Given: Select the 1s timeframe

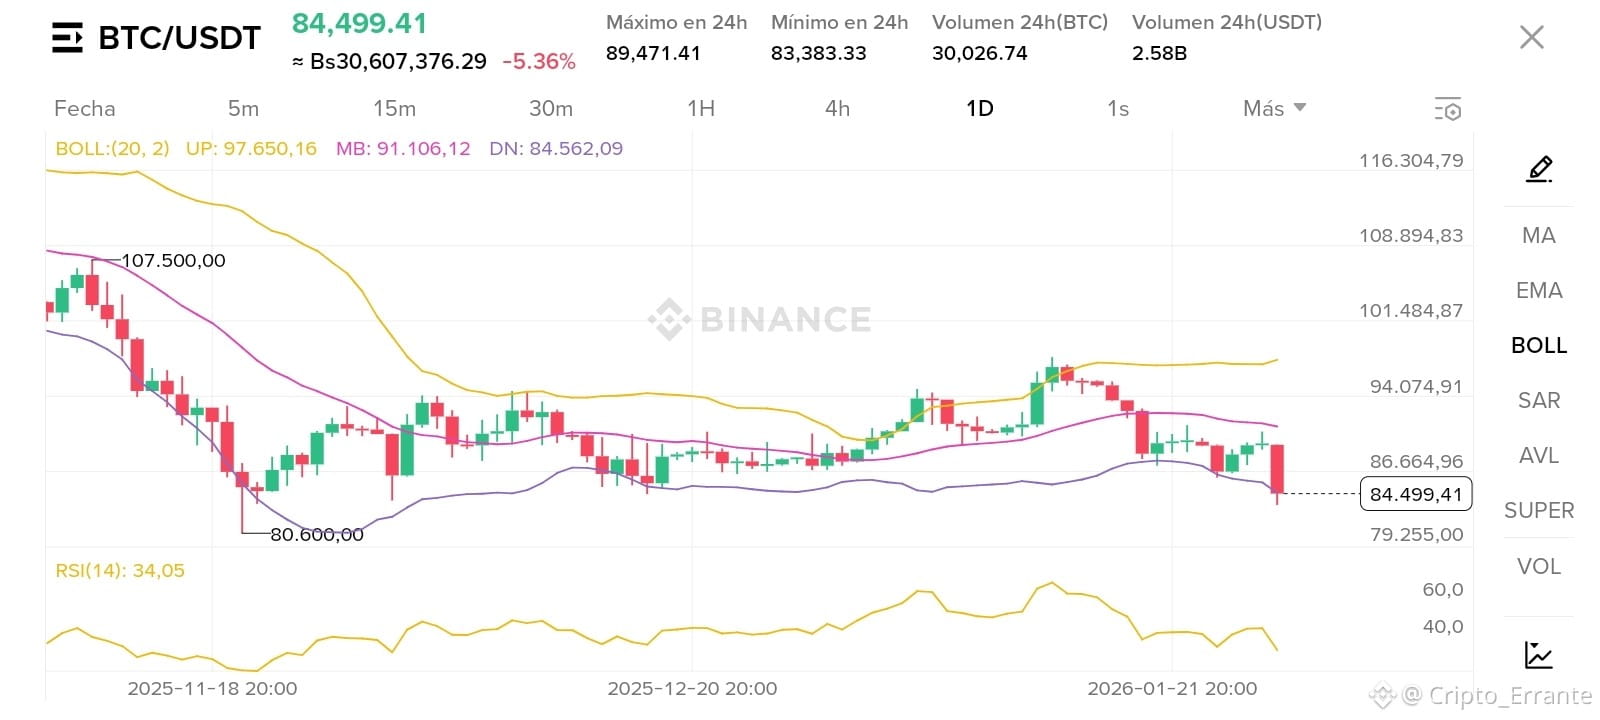Looking at the screenshot, I should point(1118,108).
